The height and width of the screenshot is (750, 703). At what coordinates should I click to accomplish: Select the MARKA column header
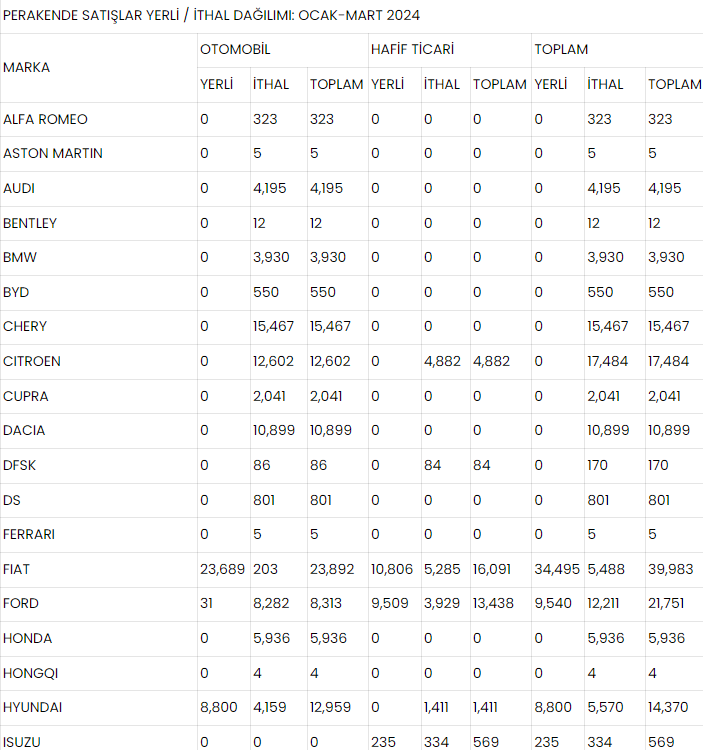(x=26, y=67)
